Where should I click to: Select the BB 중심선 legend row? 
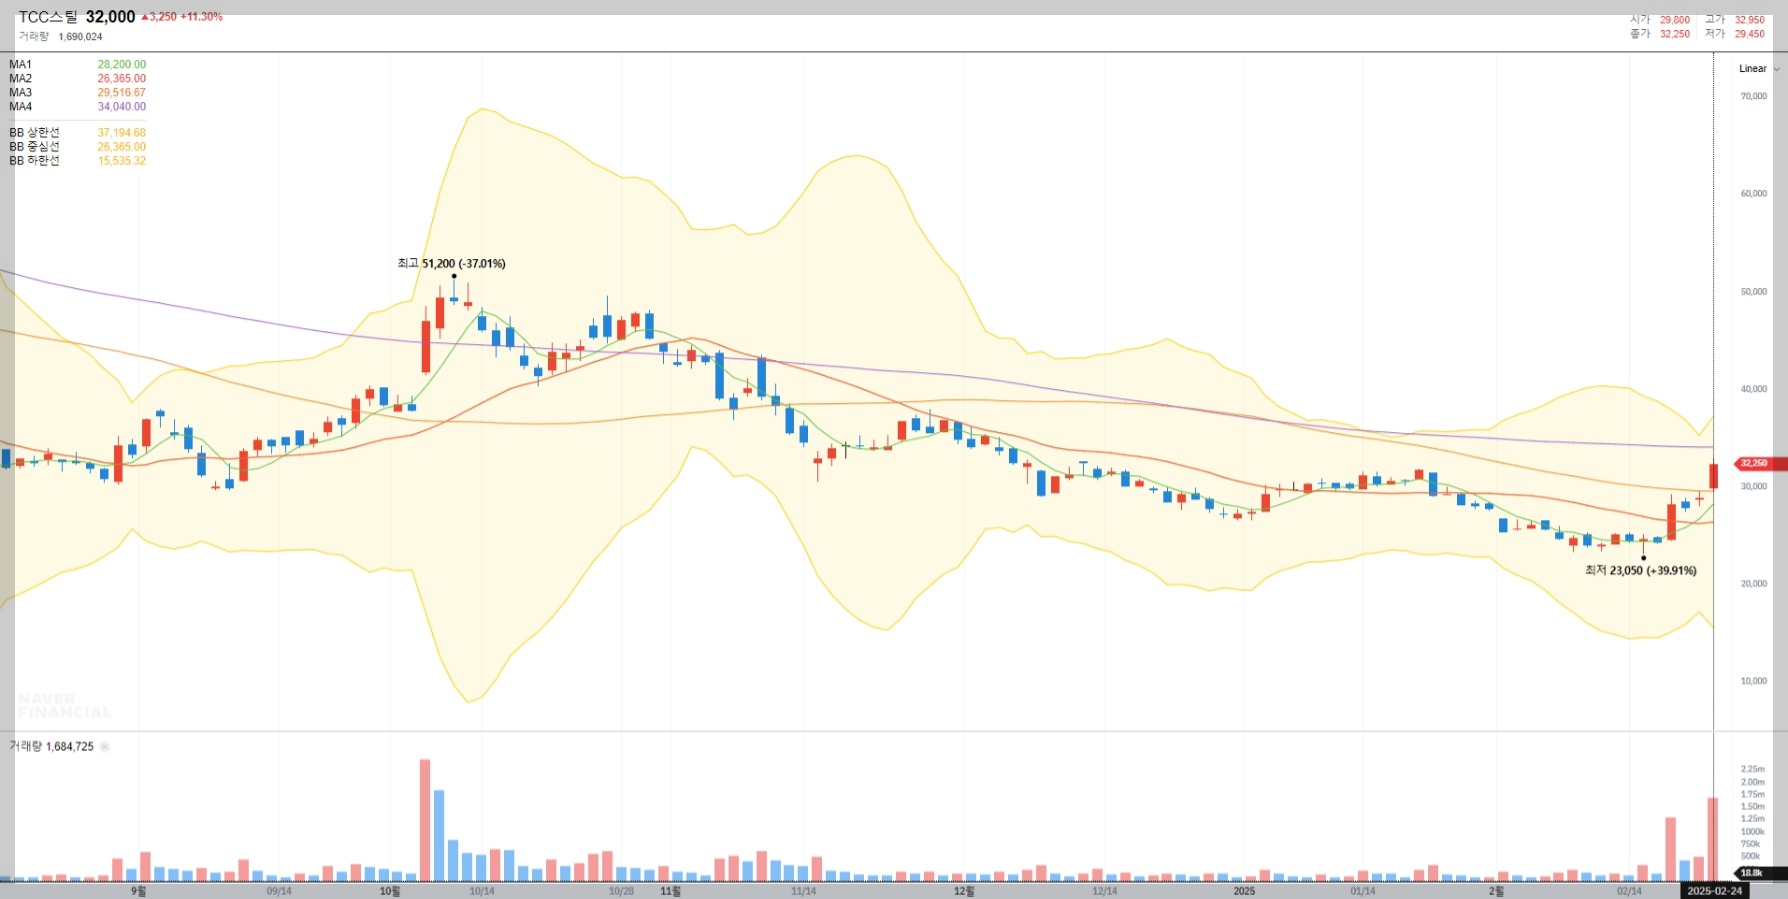click(x=78, y=147)
